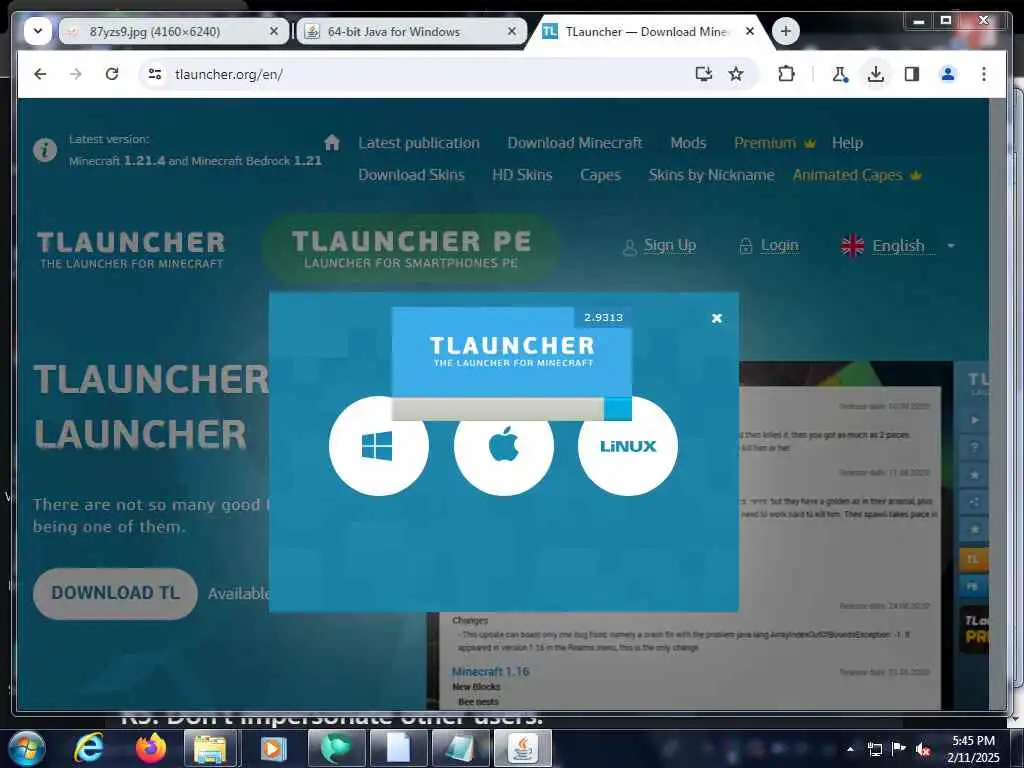Launch Firefox from the taskbar
The height and width of the screenshot is (768, 1024).
click(151, 748)
